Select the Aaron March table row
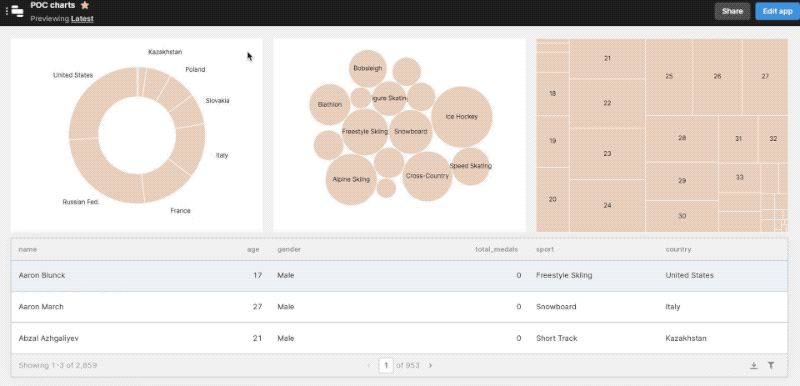800x386 pixels. click(399, 307)
